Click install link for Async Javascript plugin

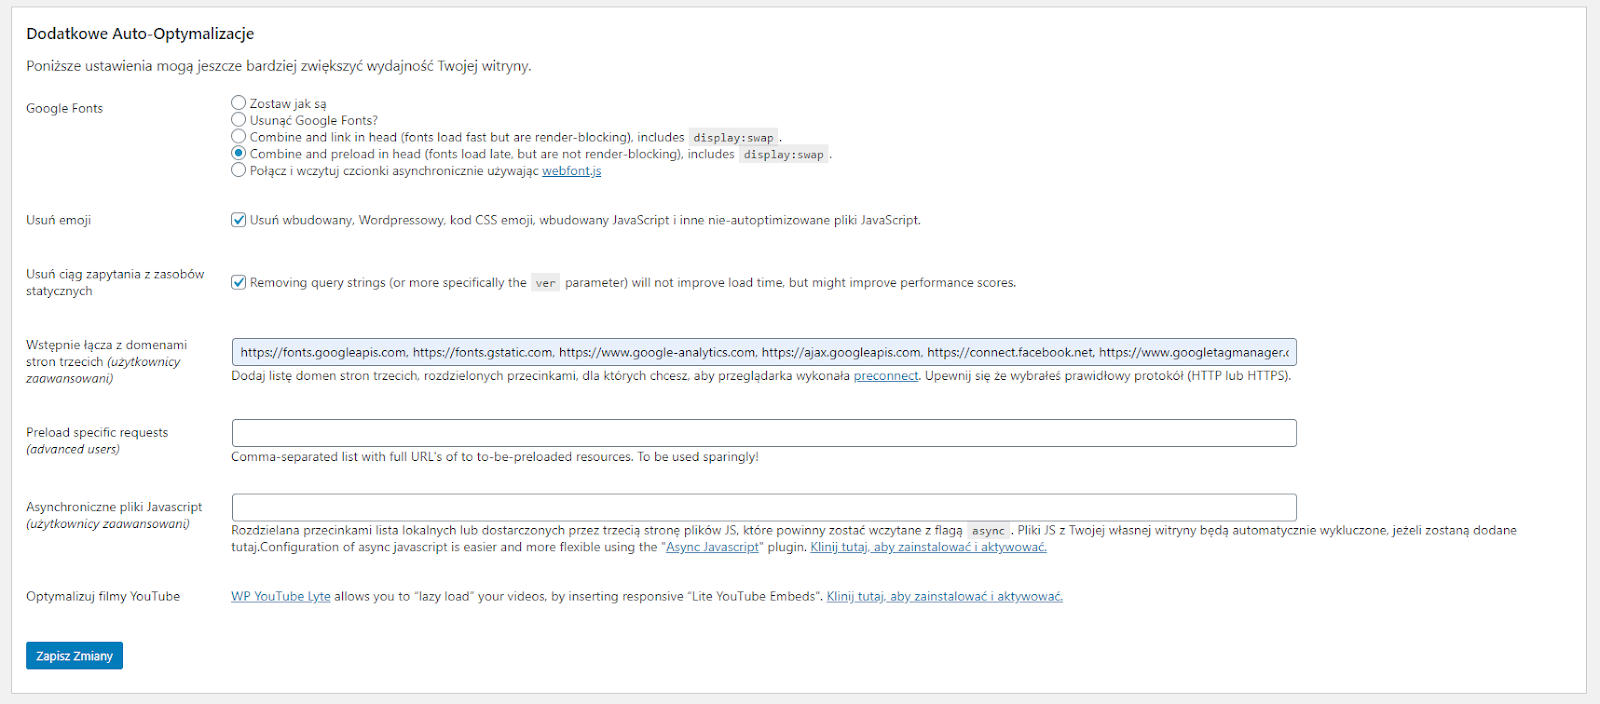(x=928, y=547)
